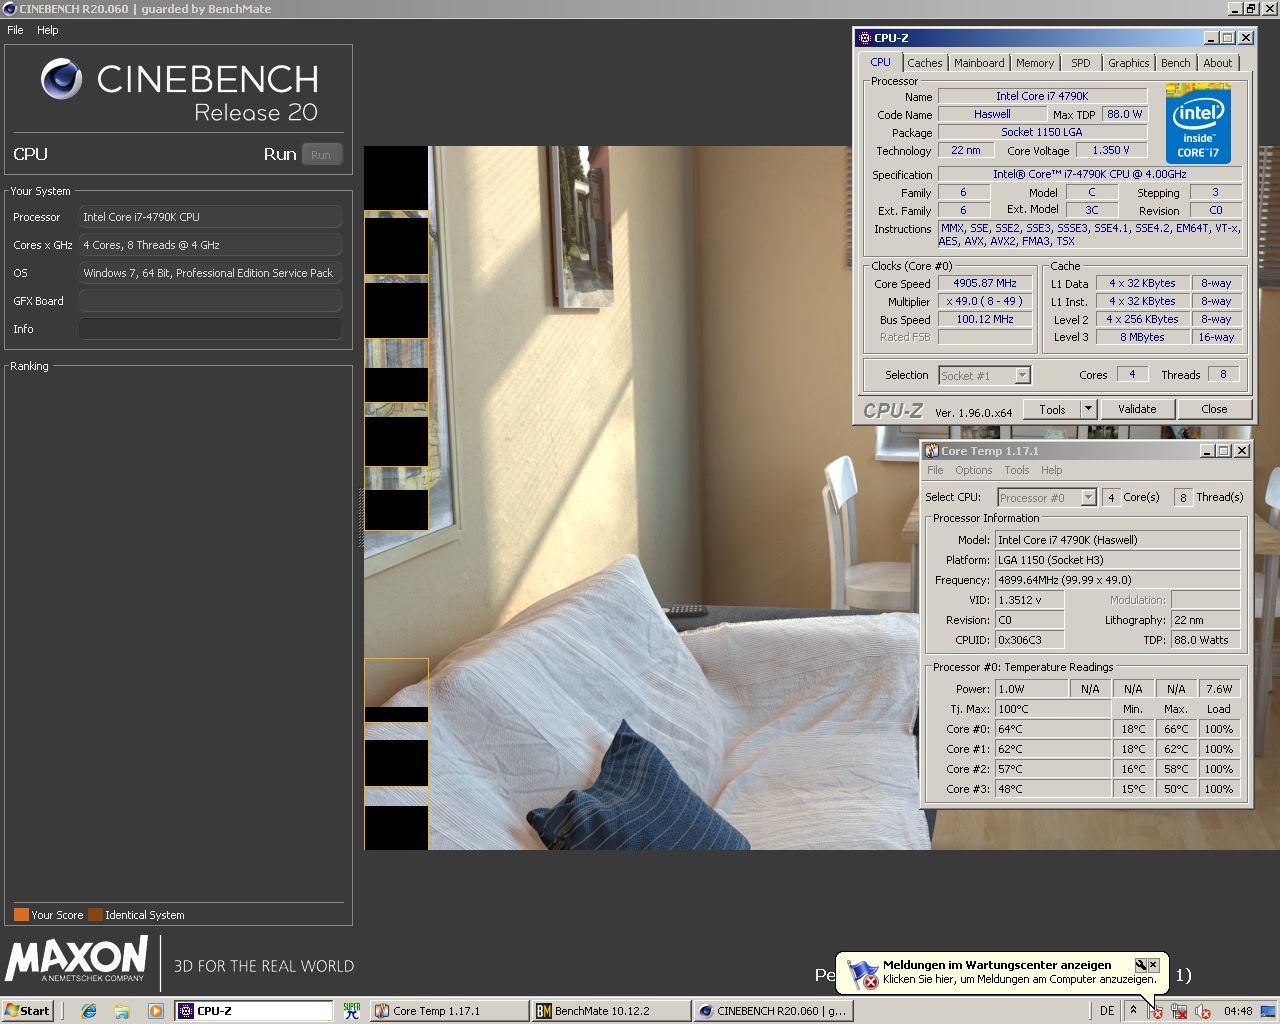Click the CPU-Z Tools button
1280x1024 pixels.
(x=1052, y=409)
